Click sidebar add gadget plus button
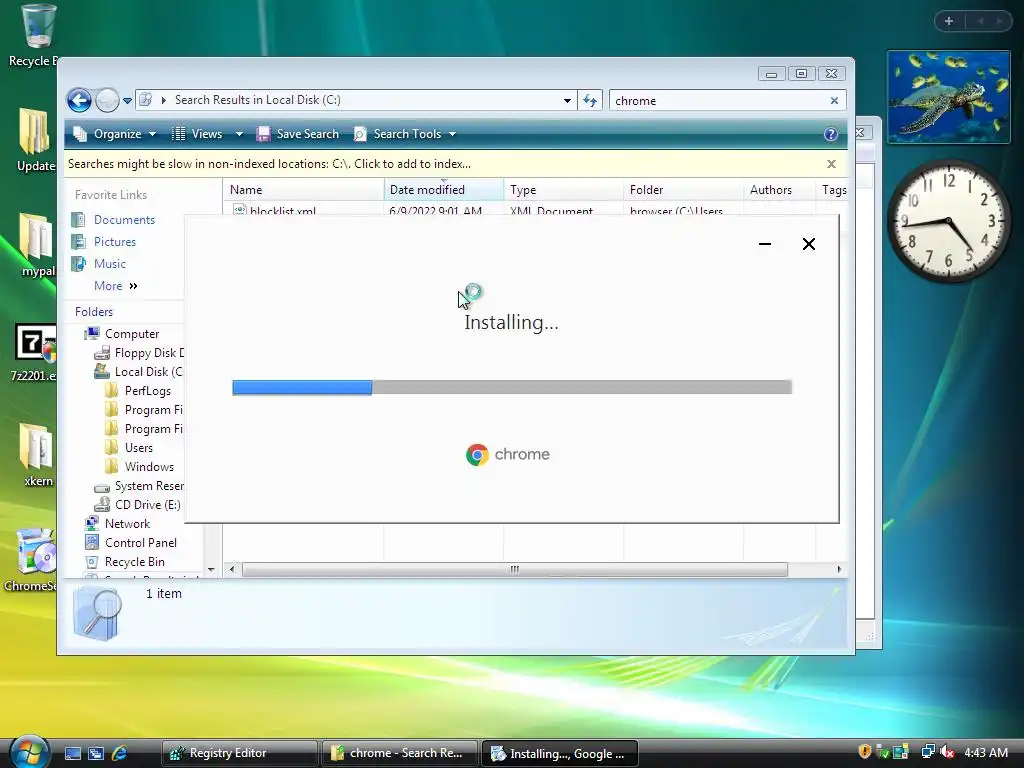The height and width of the screenshot is (768, 1024). (948, 21)
